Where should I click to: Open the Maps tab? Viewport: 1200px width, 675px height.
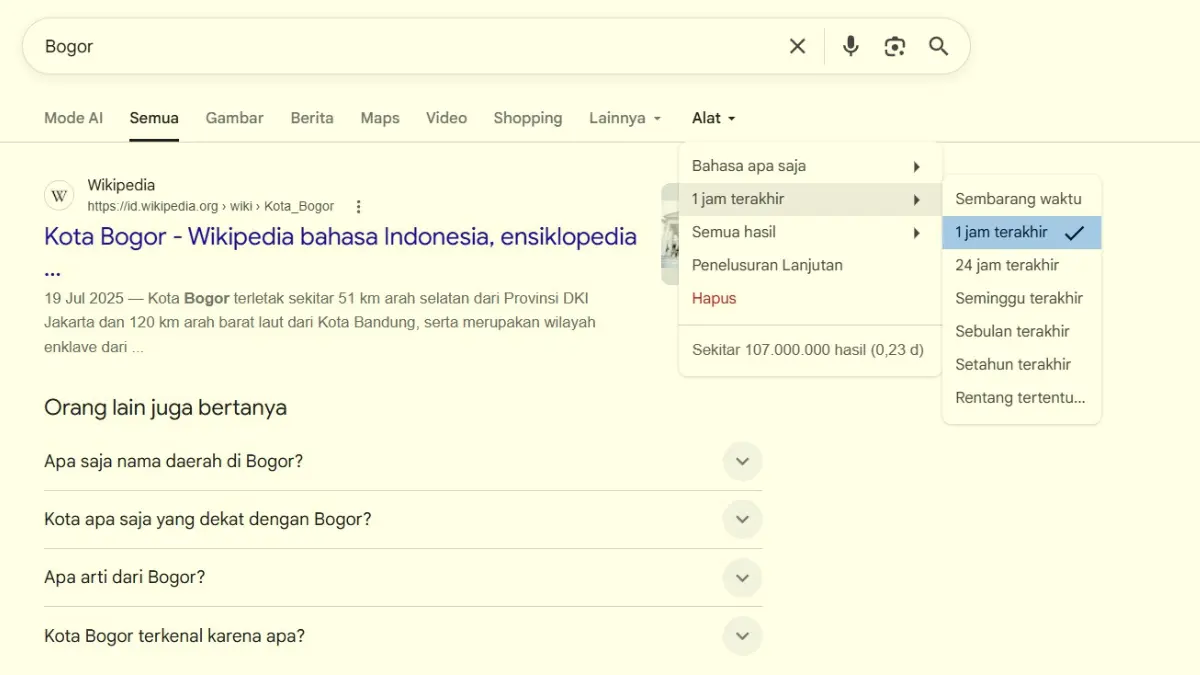point(380,118)
